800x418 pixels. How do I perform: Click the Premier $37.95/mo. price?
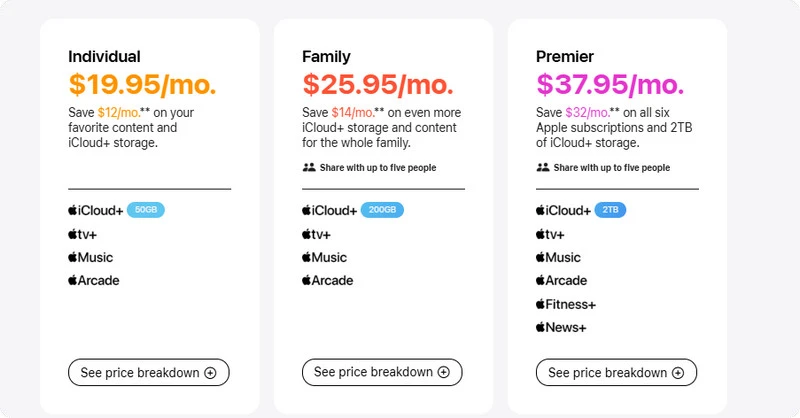coord(610,84)
